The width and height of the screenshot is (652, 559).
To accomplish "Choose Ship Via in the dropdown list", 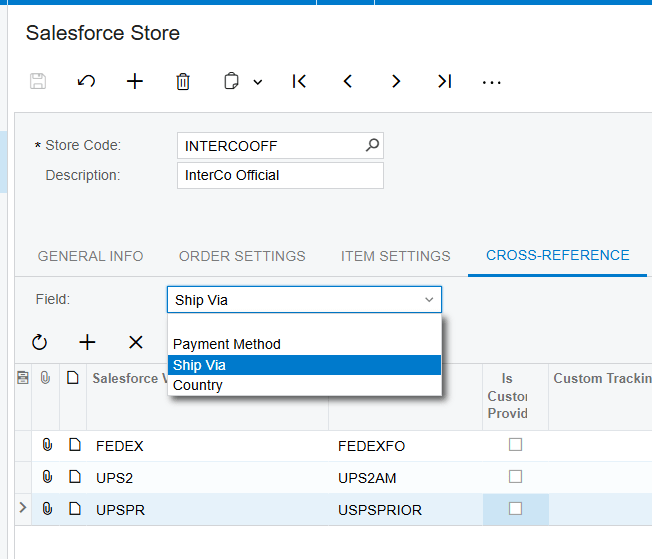I will pos(304,365).
